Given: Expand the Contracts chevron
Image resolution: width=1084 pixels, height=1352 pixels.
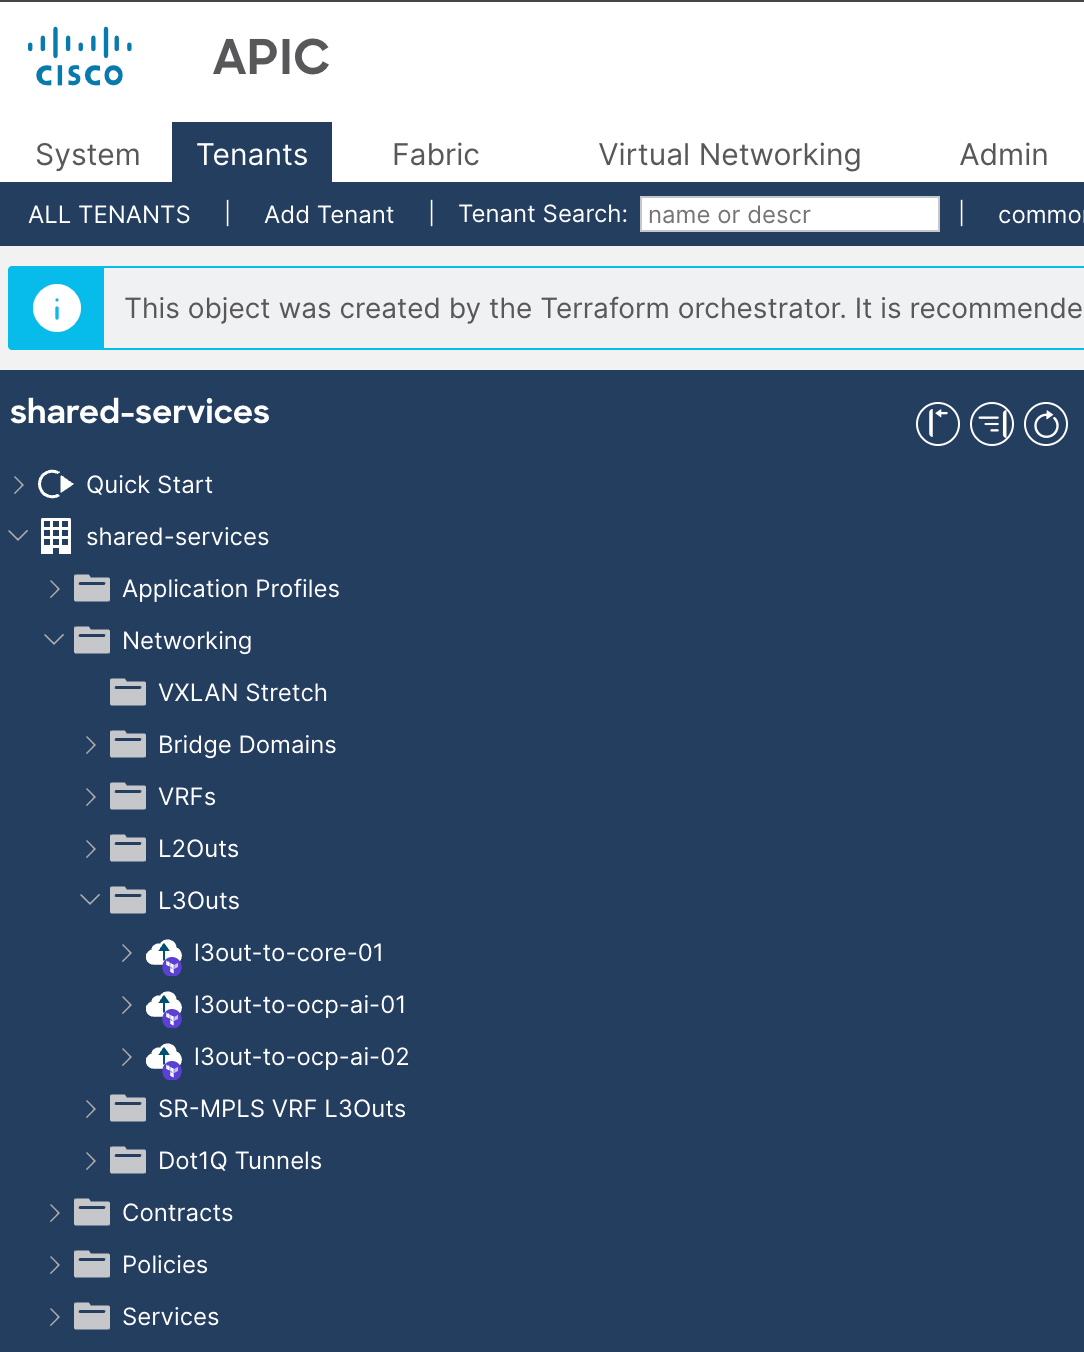Looking at the screenshot, I should click(x=55, y=1213).
